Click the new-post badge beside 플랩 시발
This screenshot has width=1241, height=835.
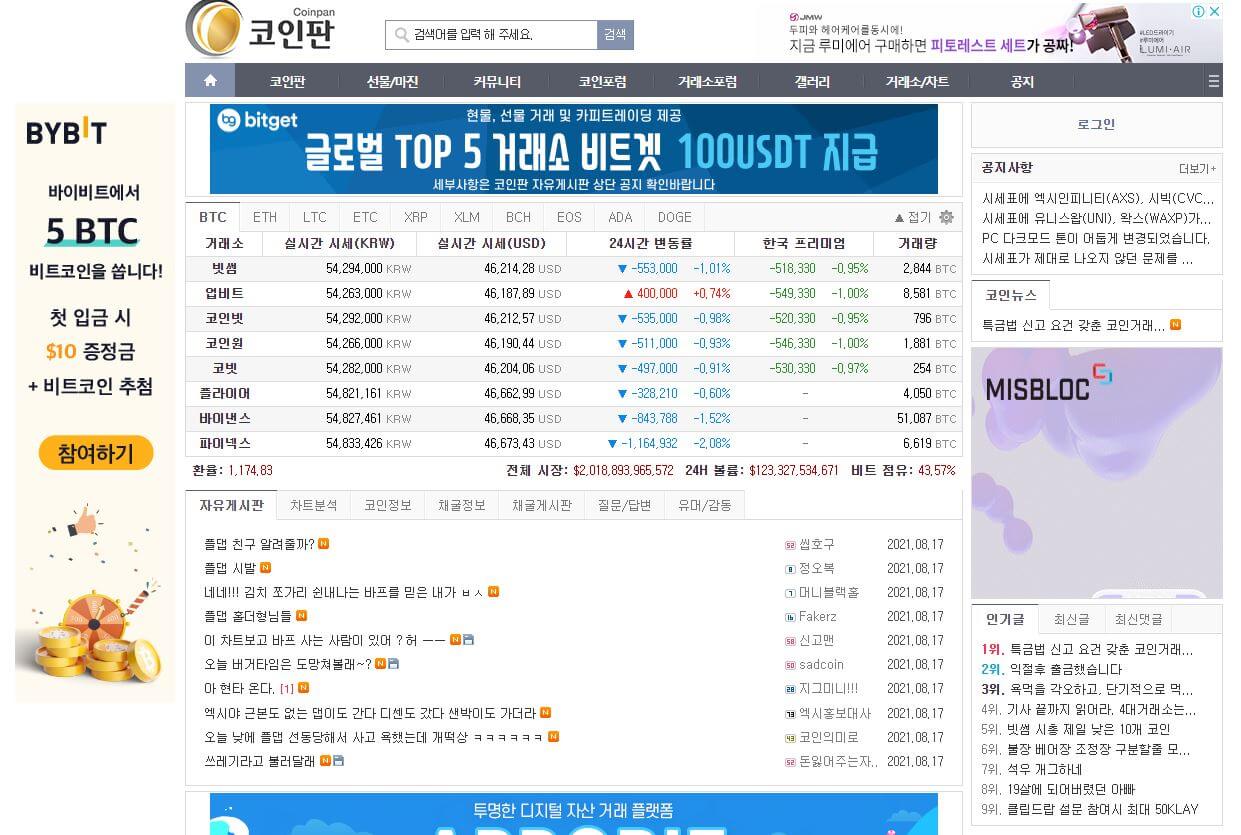point(265,568)
